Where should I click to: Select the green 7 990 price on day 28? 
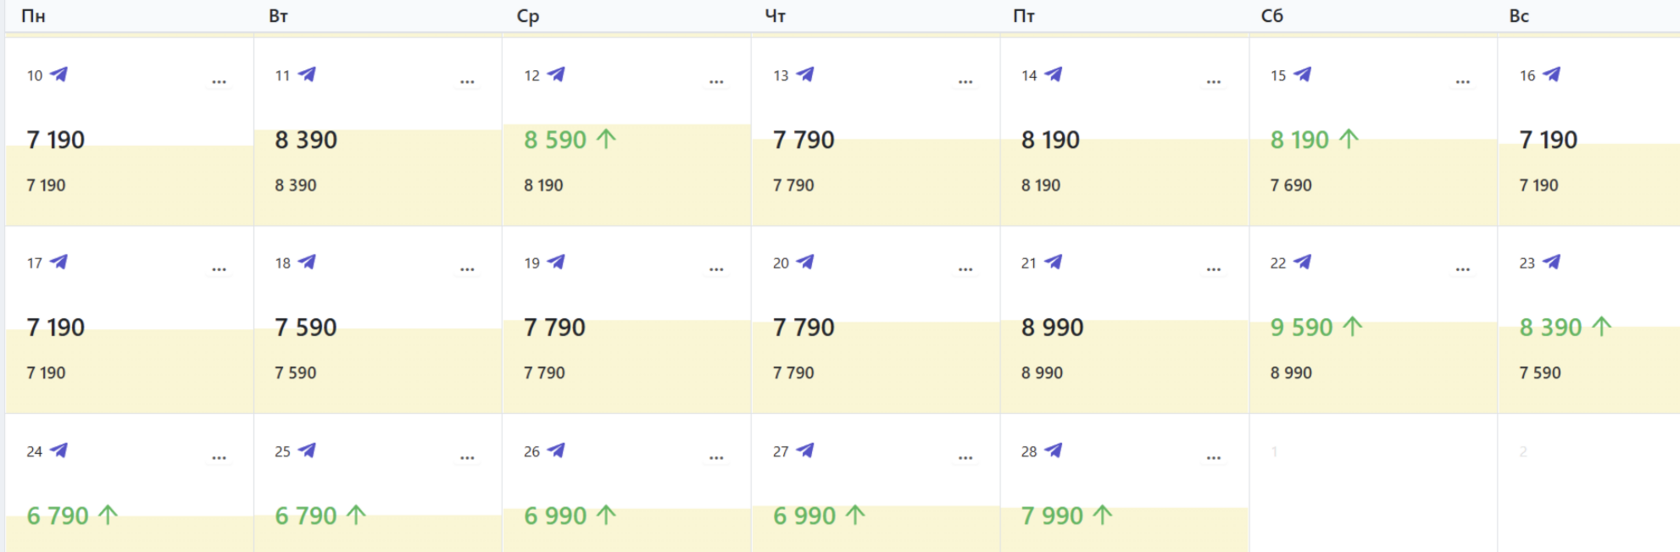[1052, 516]
